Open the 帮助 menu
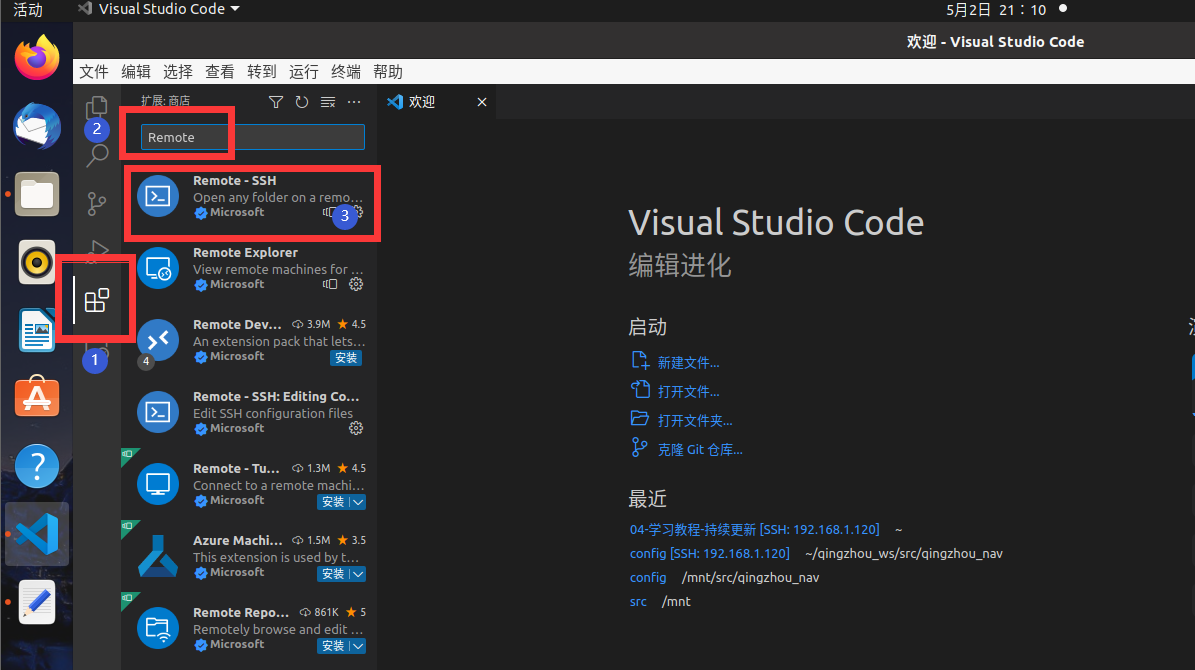This screenshot has width=1195, height=670. [x=387, y=72]
